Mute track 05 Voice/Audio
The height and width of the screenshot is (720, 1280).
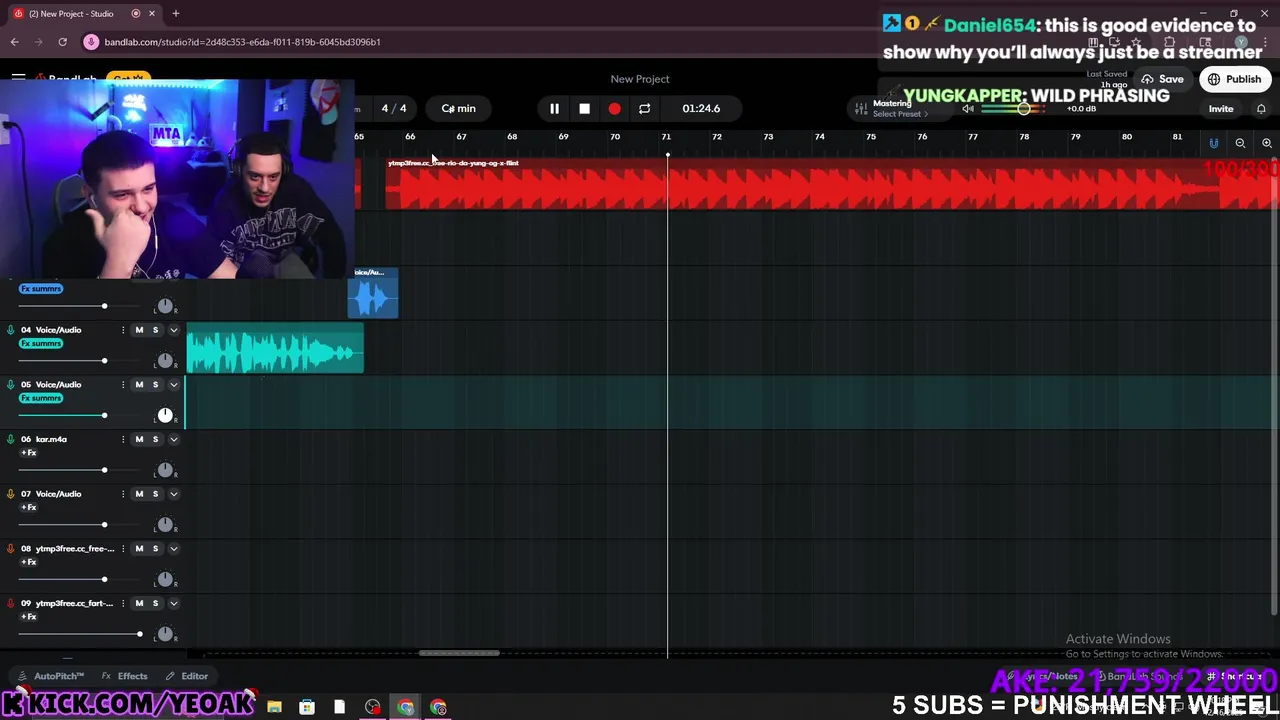click(x=139, y=385)
